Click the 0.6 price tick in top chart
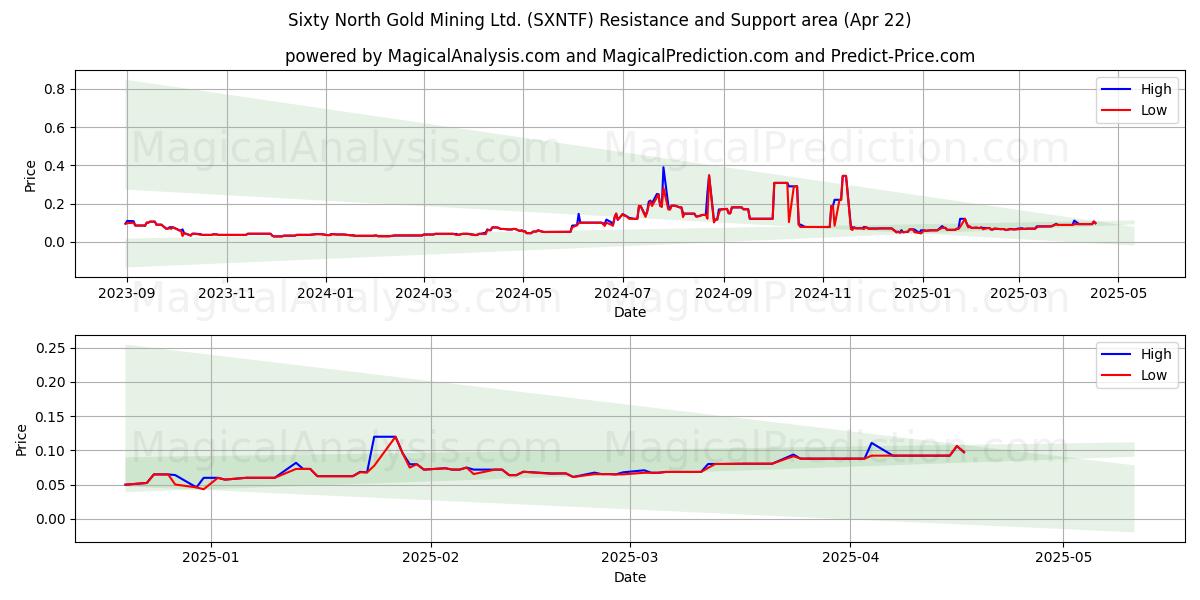This screenshot has height=600, width=1200. tap(56, 127)
